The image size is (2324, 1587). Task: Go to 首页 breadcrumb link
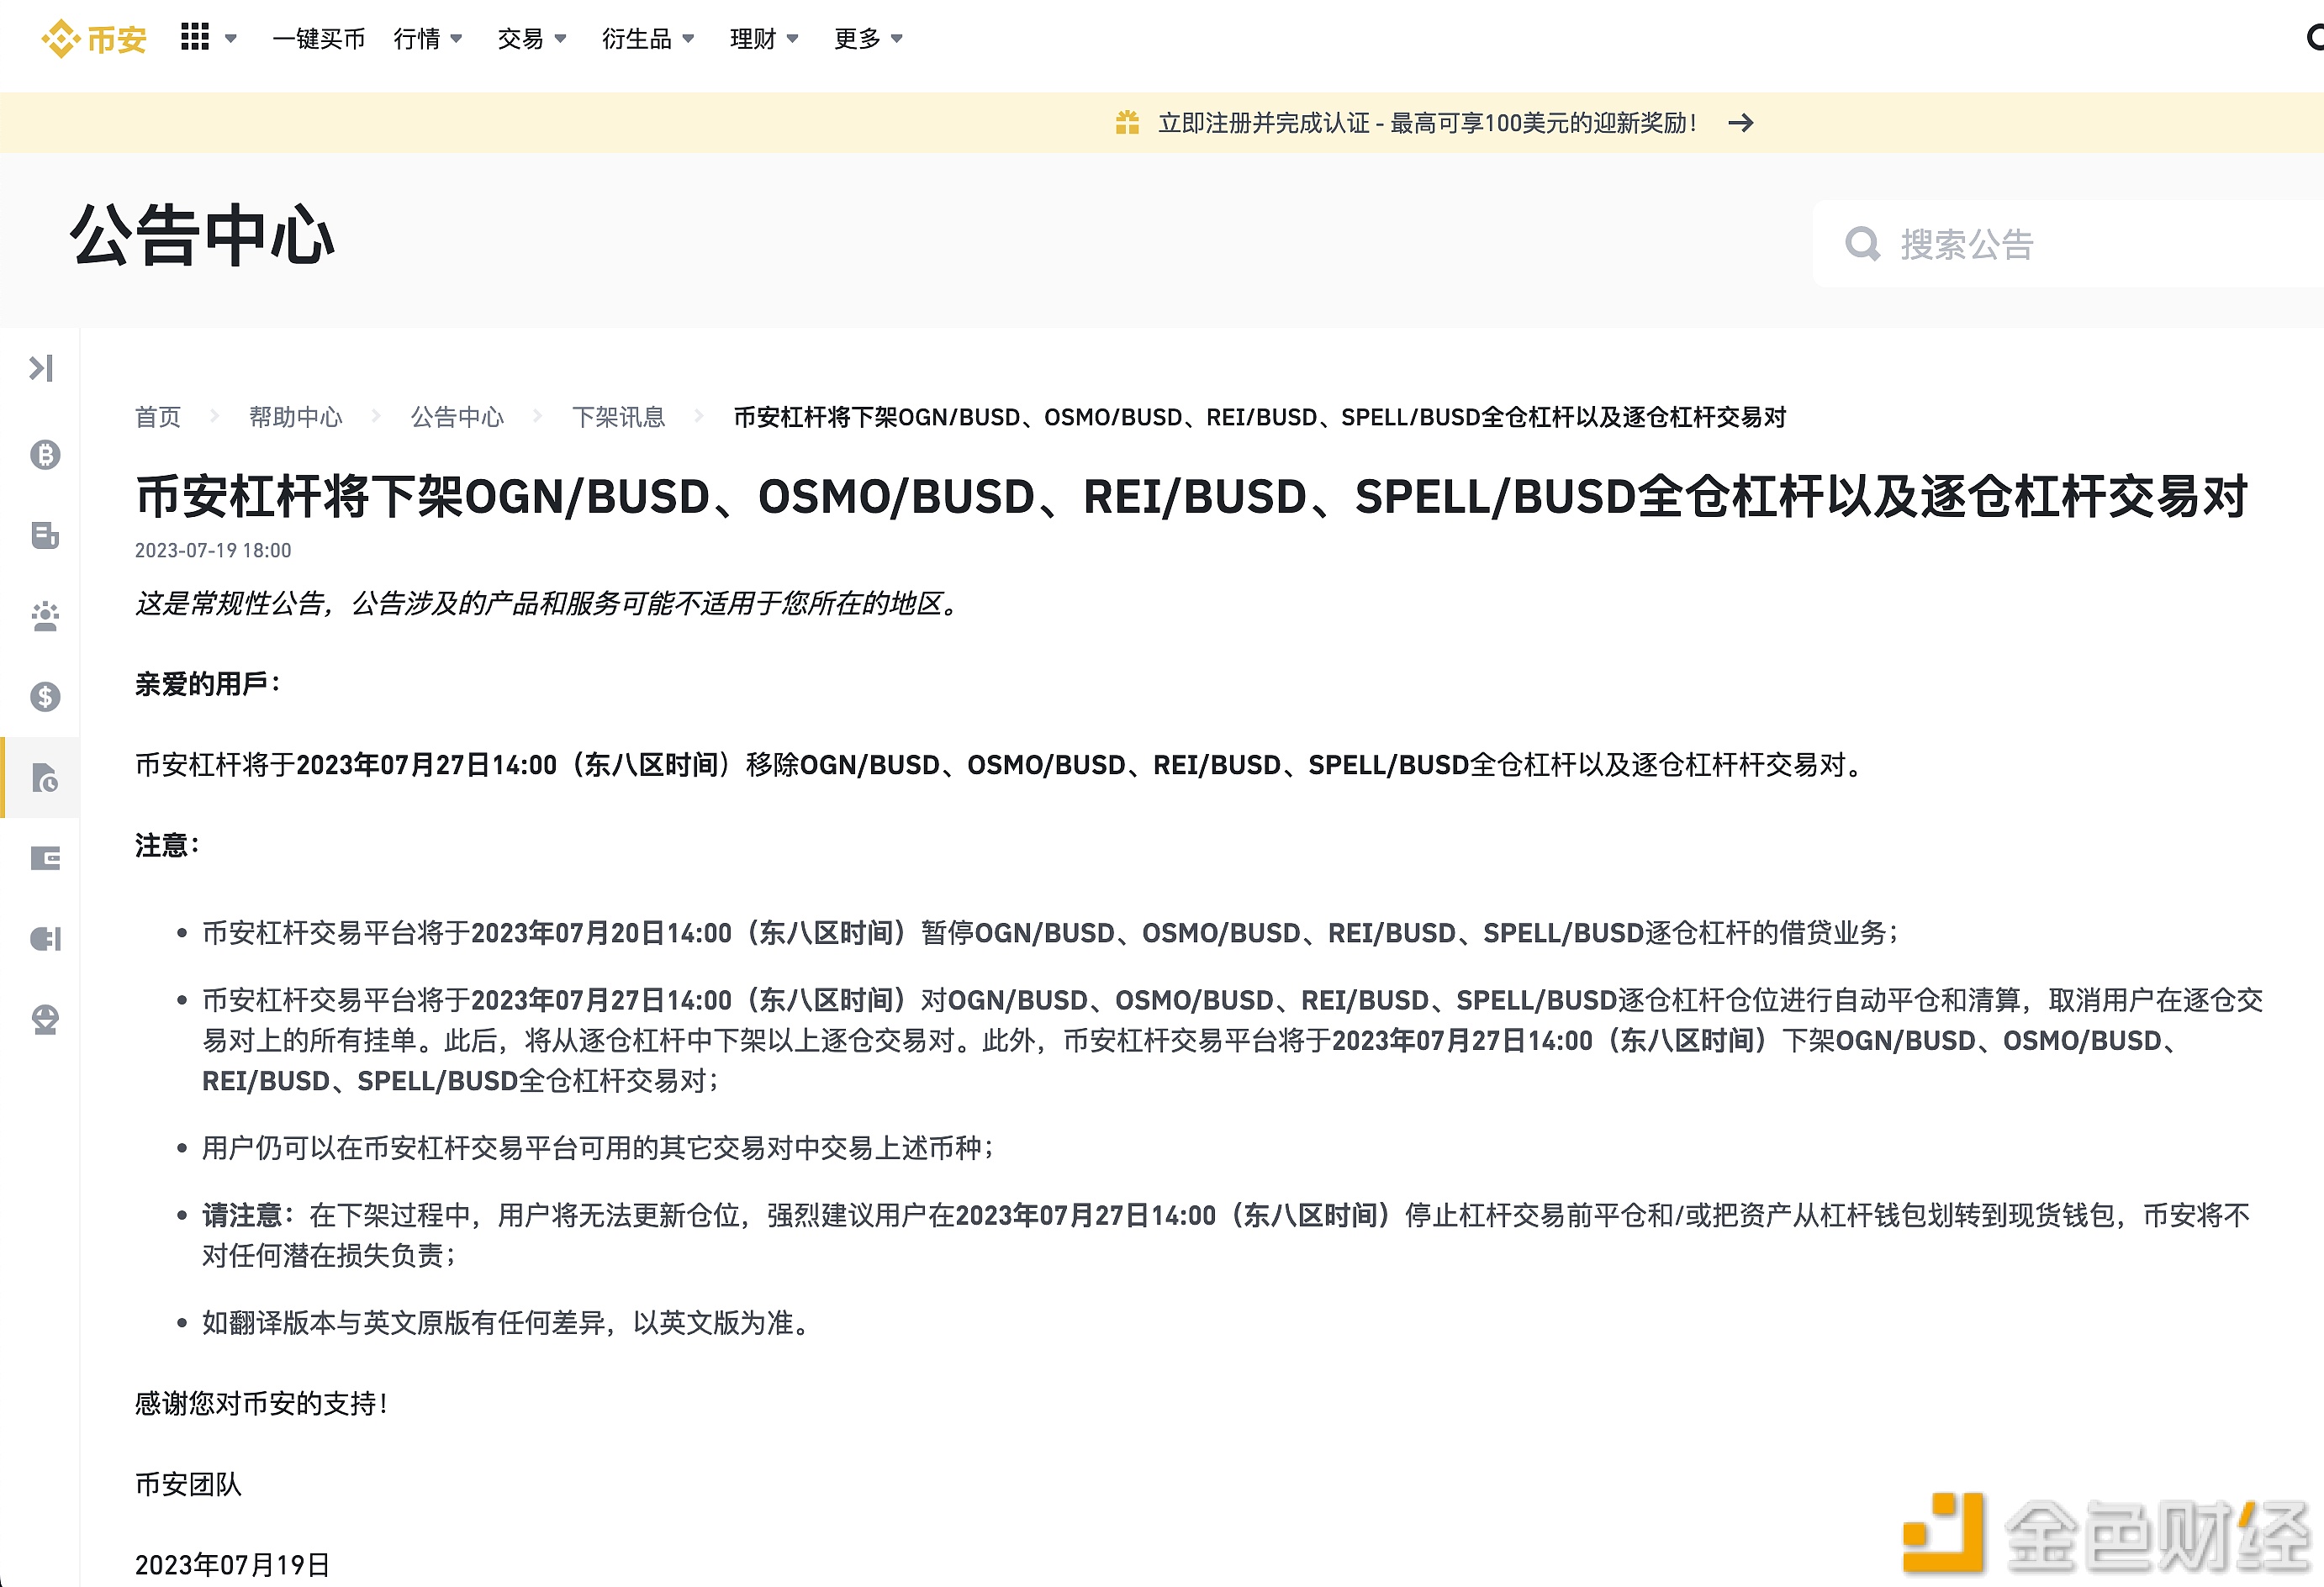point(158,417)
